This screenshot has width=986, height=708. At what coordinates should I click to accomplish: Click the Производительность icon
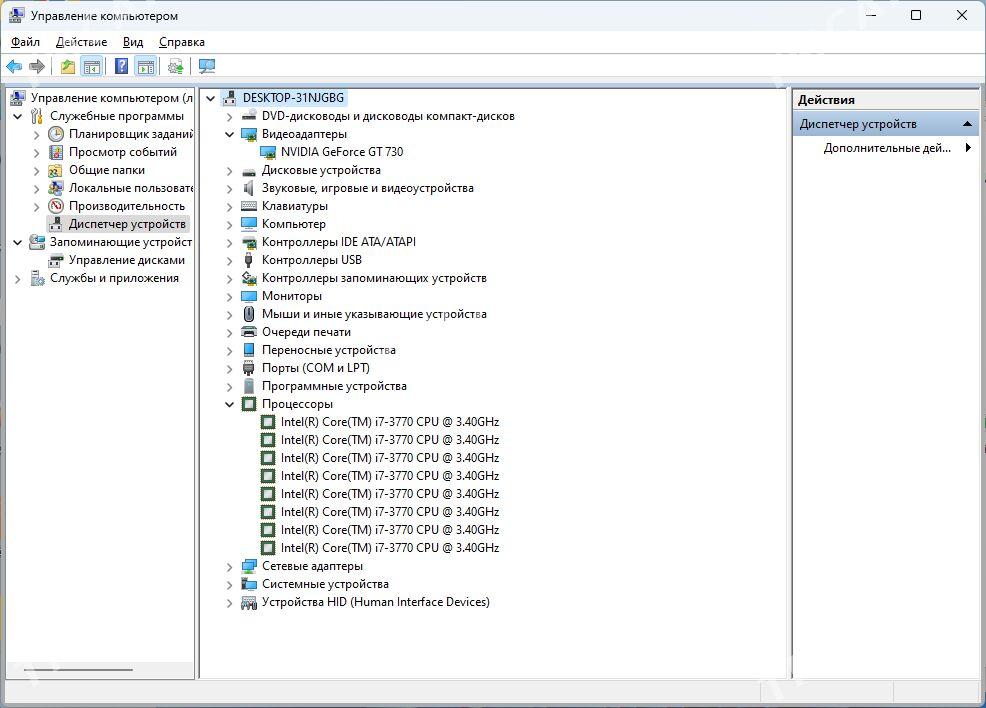56,206
